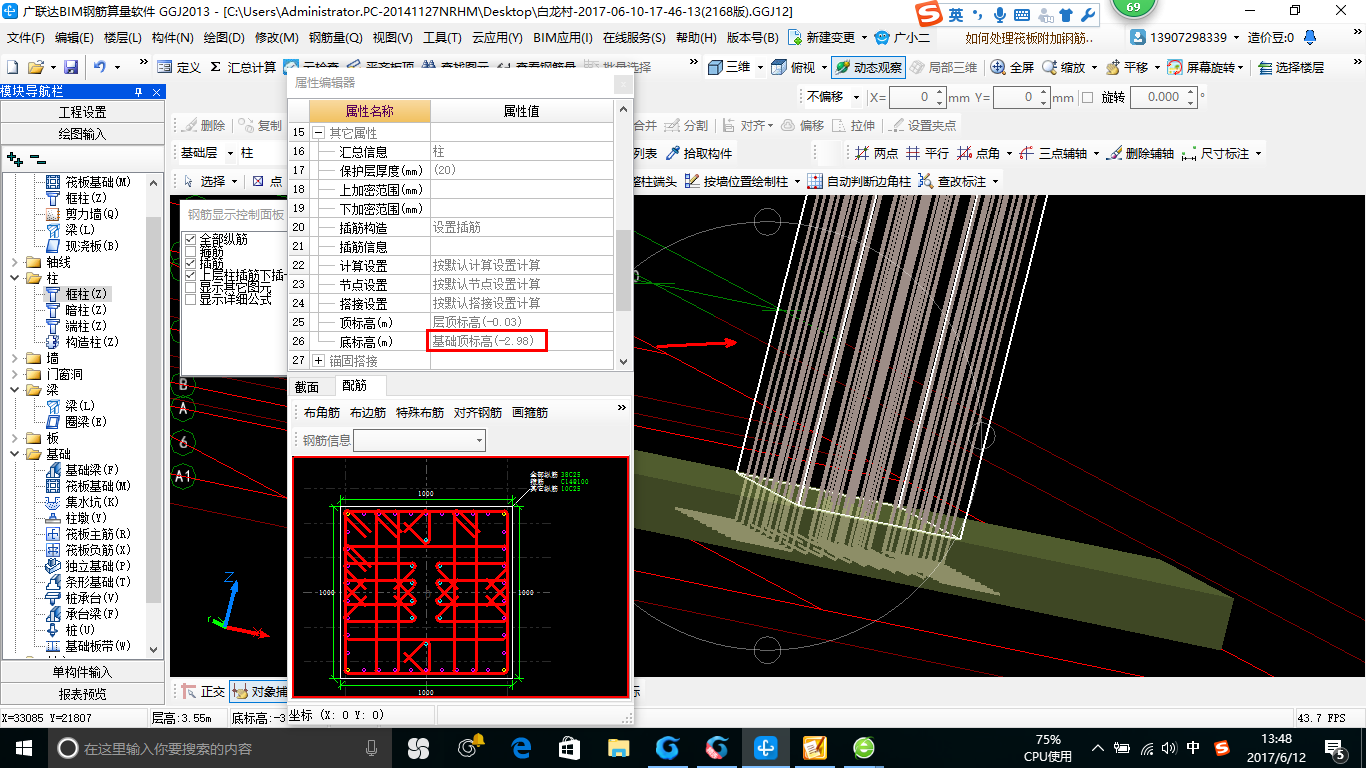The width and height of the screenshot is (1366, 768).
Task: Select 点 point drawing tool
Action: [266, 181]
